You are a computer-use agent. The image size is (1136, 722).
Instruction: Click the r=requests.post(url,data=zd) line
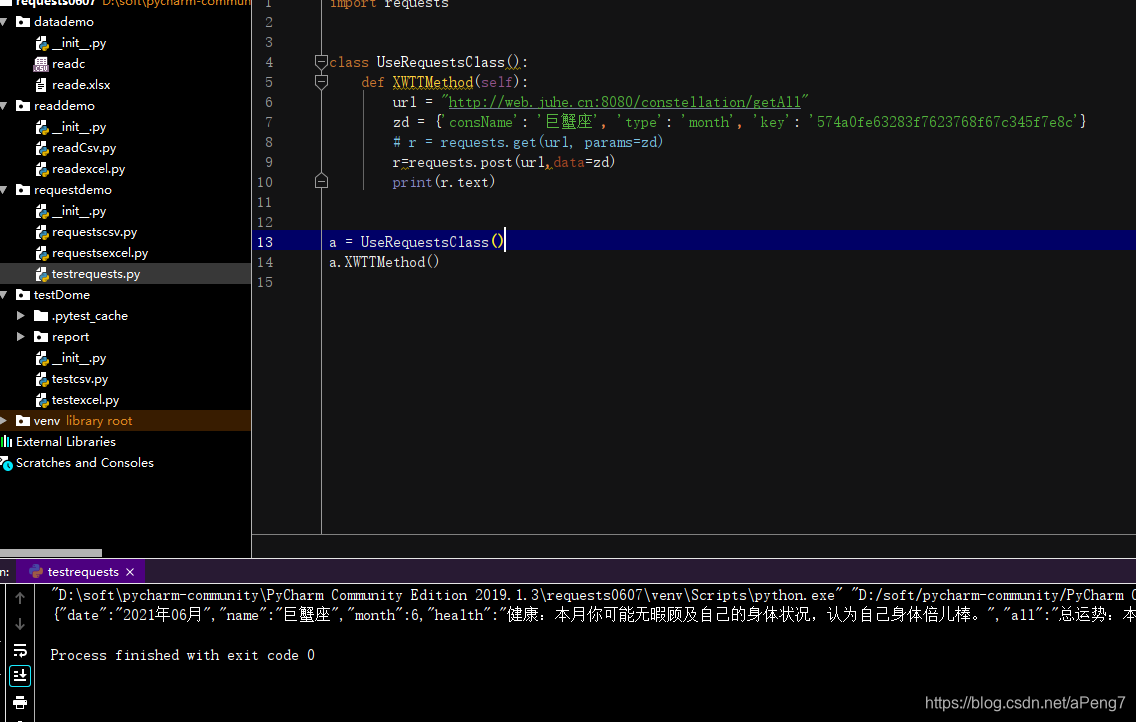504,162
